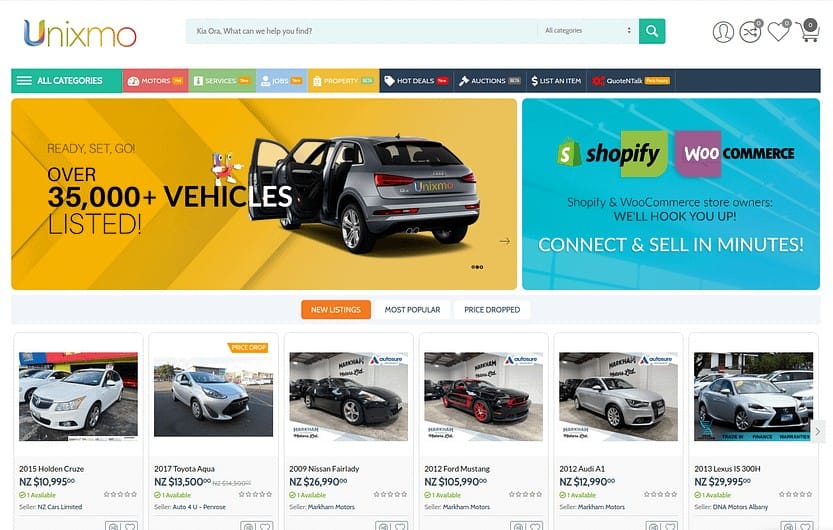This screenshot has width=833, height=530.
Task: Open the 2012 Ford Mustang listing link
Action: click(457, 469)
